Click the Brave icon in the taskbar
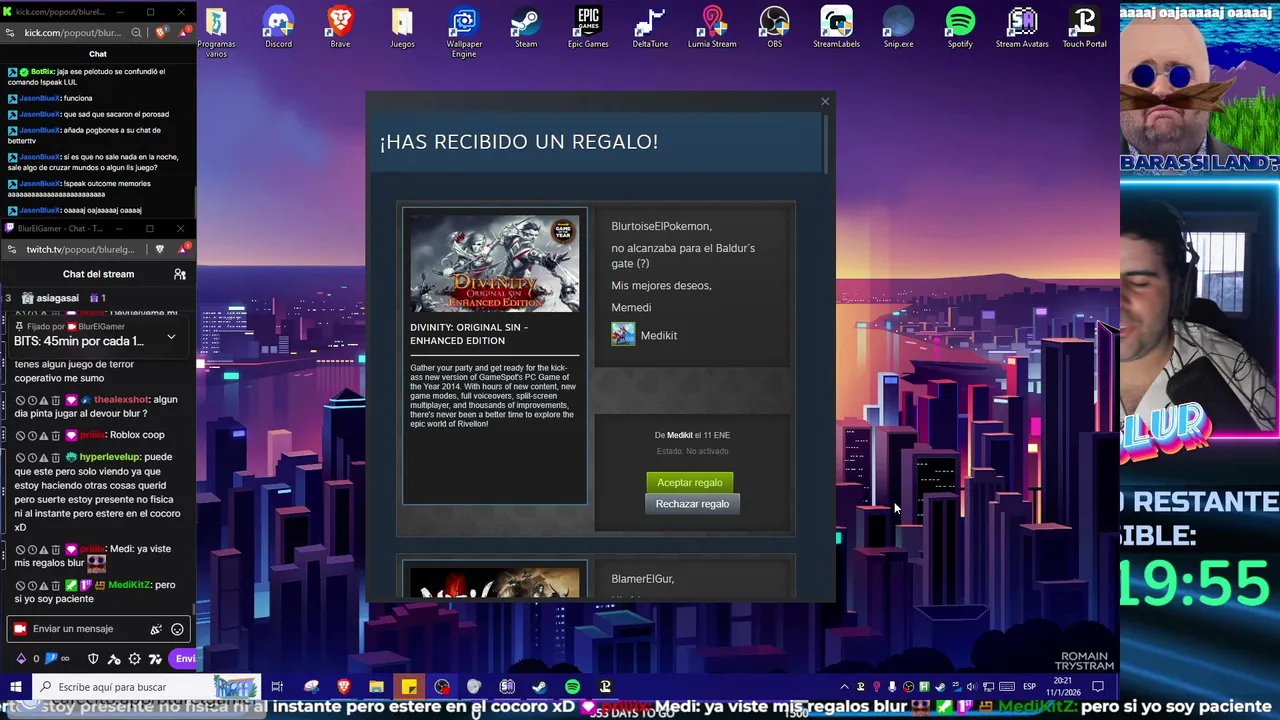 (344, 687)
